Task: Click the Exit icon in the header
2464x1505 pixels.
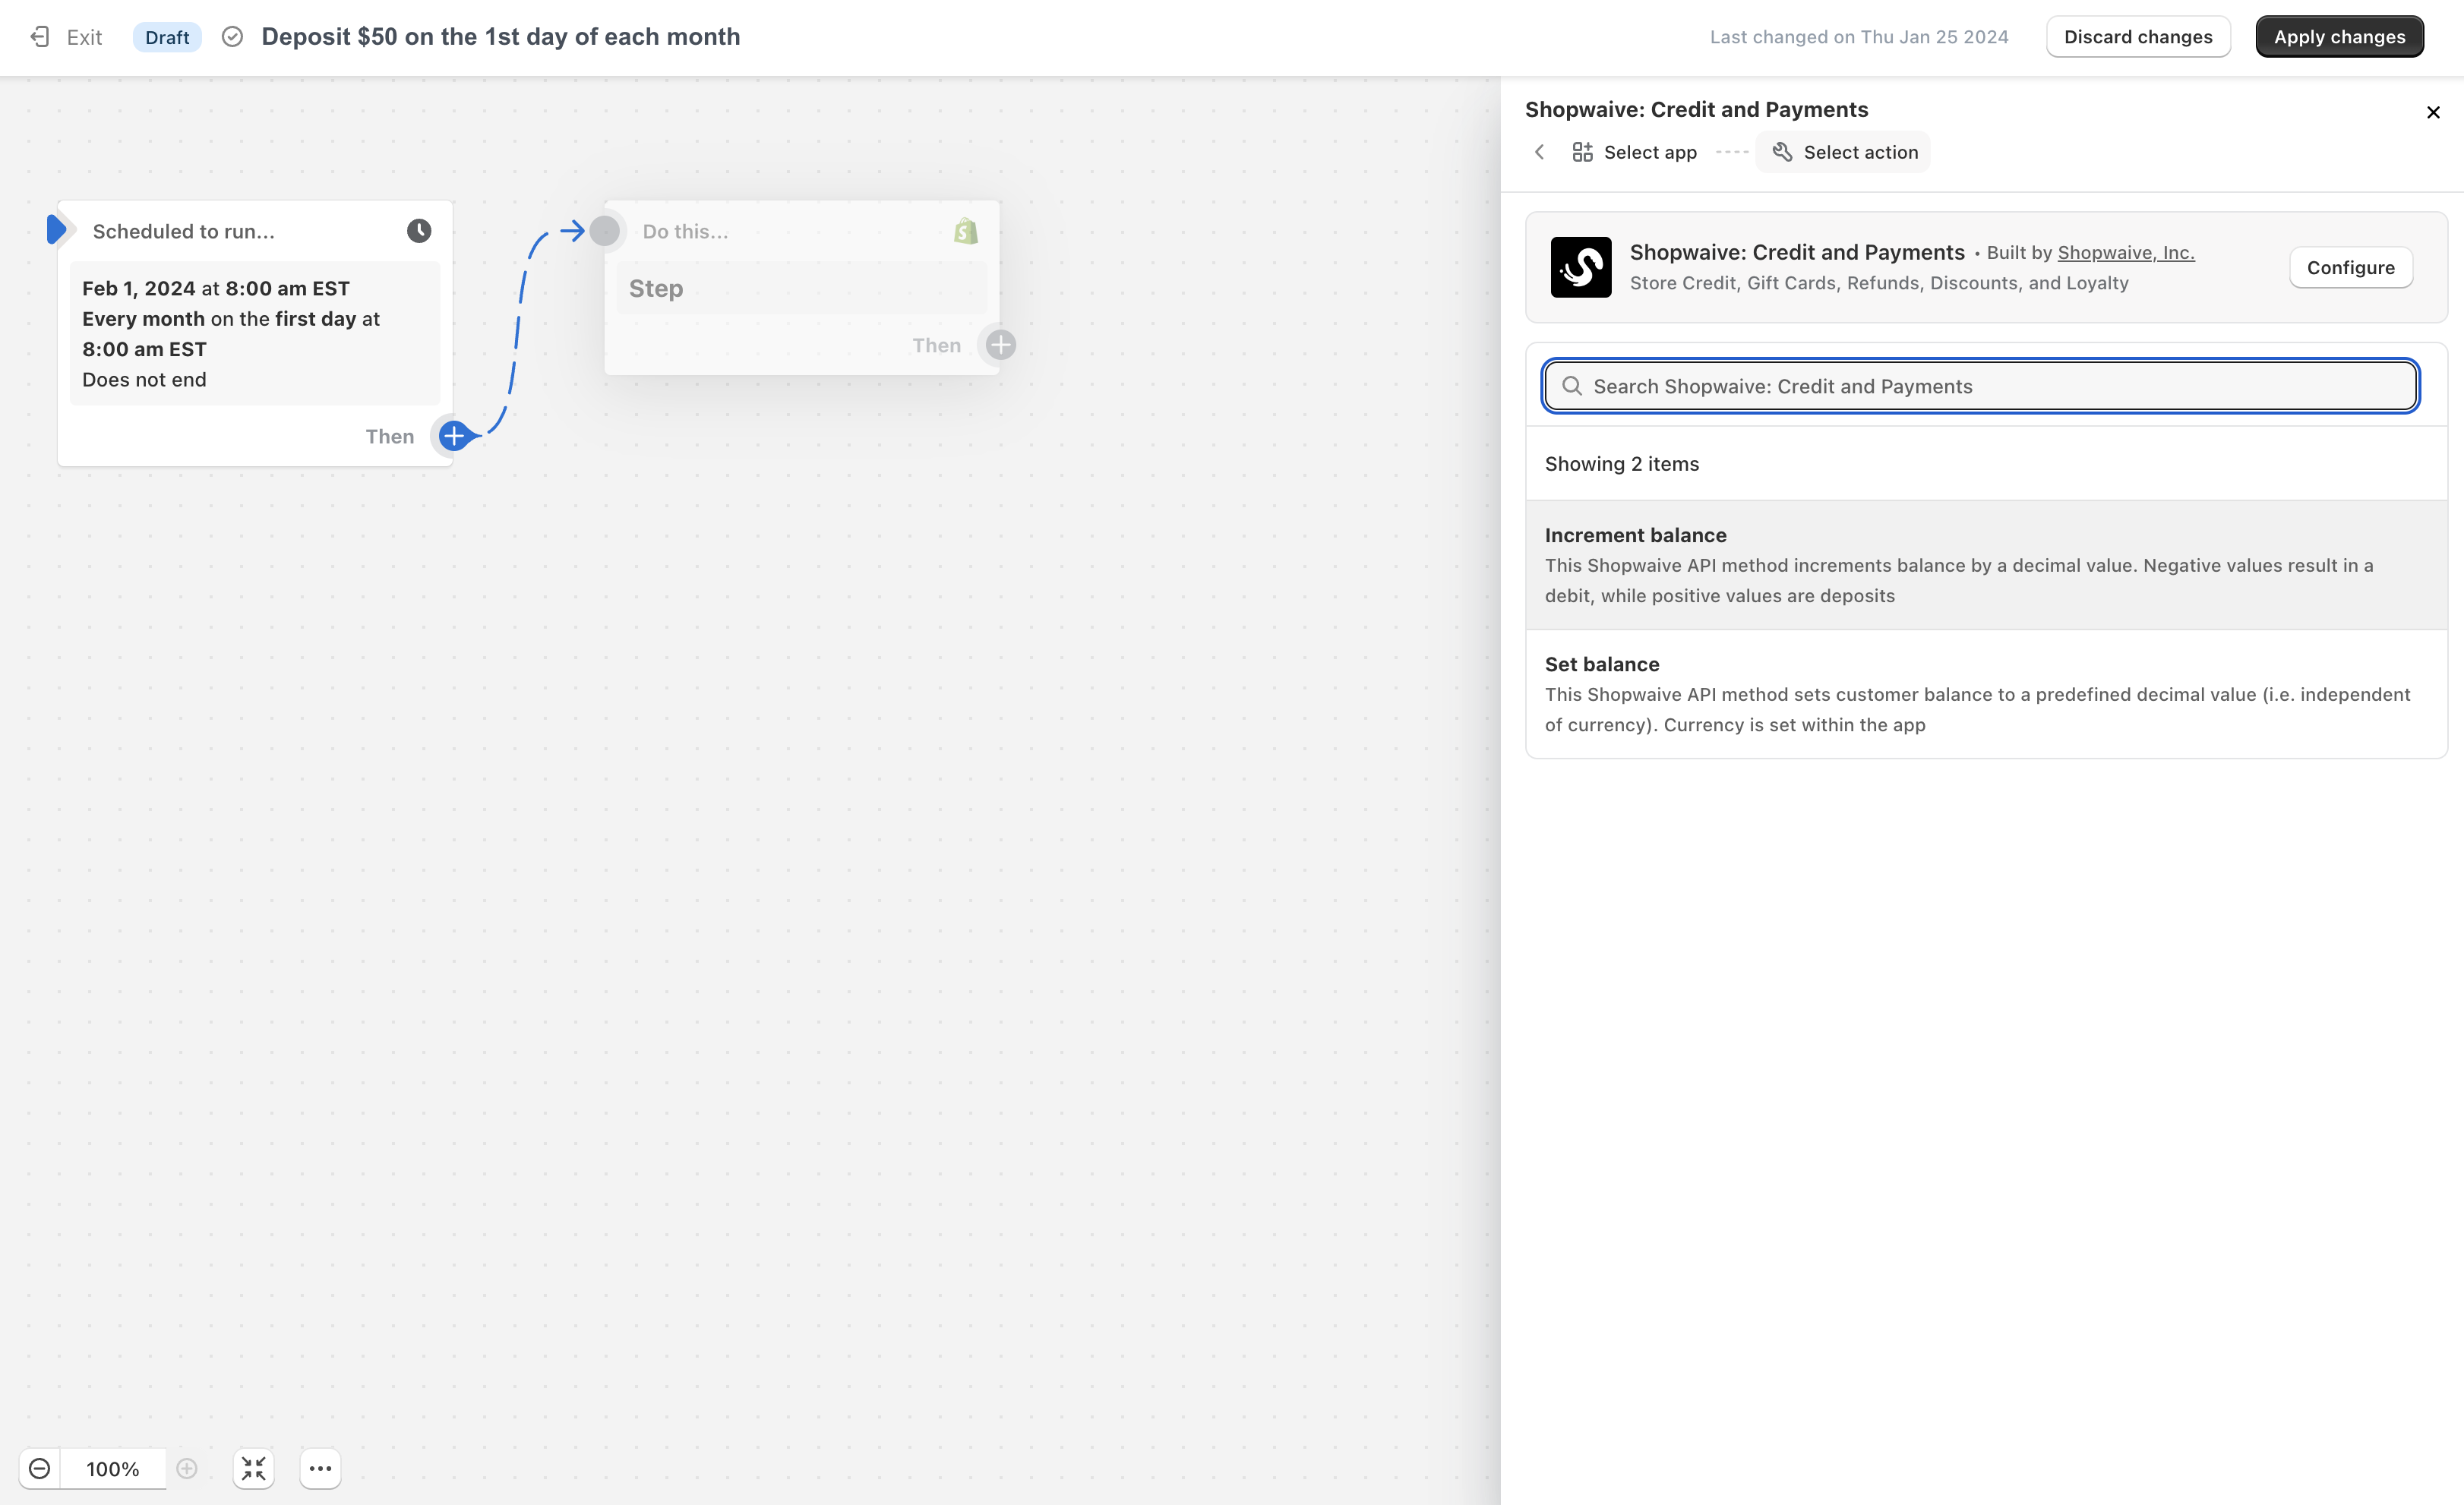Action: pyautogui.click(x=40, y=37)
